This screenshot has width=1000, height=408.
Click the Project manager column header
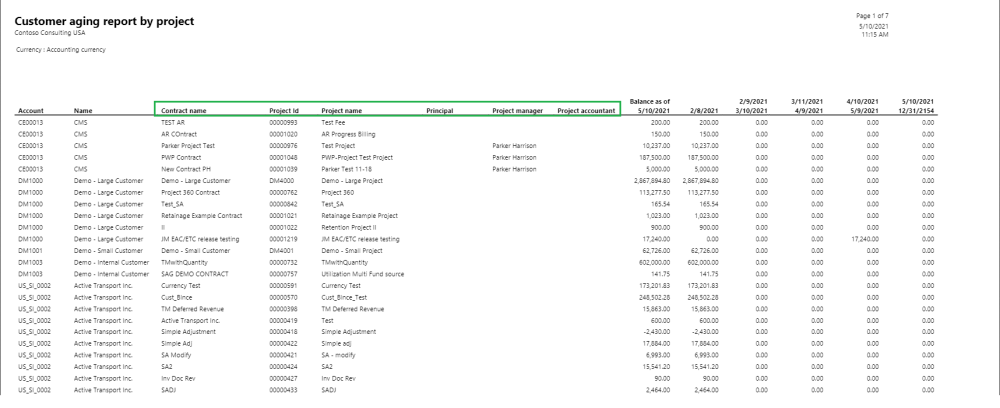[x=517, y=109]
